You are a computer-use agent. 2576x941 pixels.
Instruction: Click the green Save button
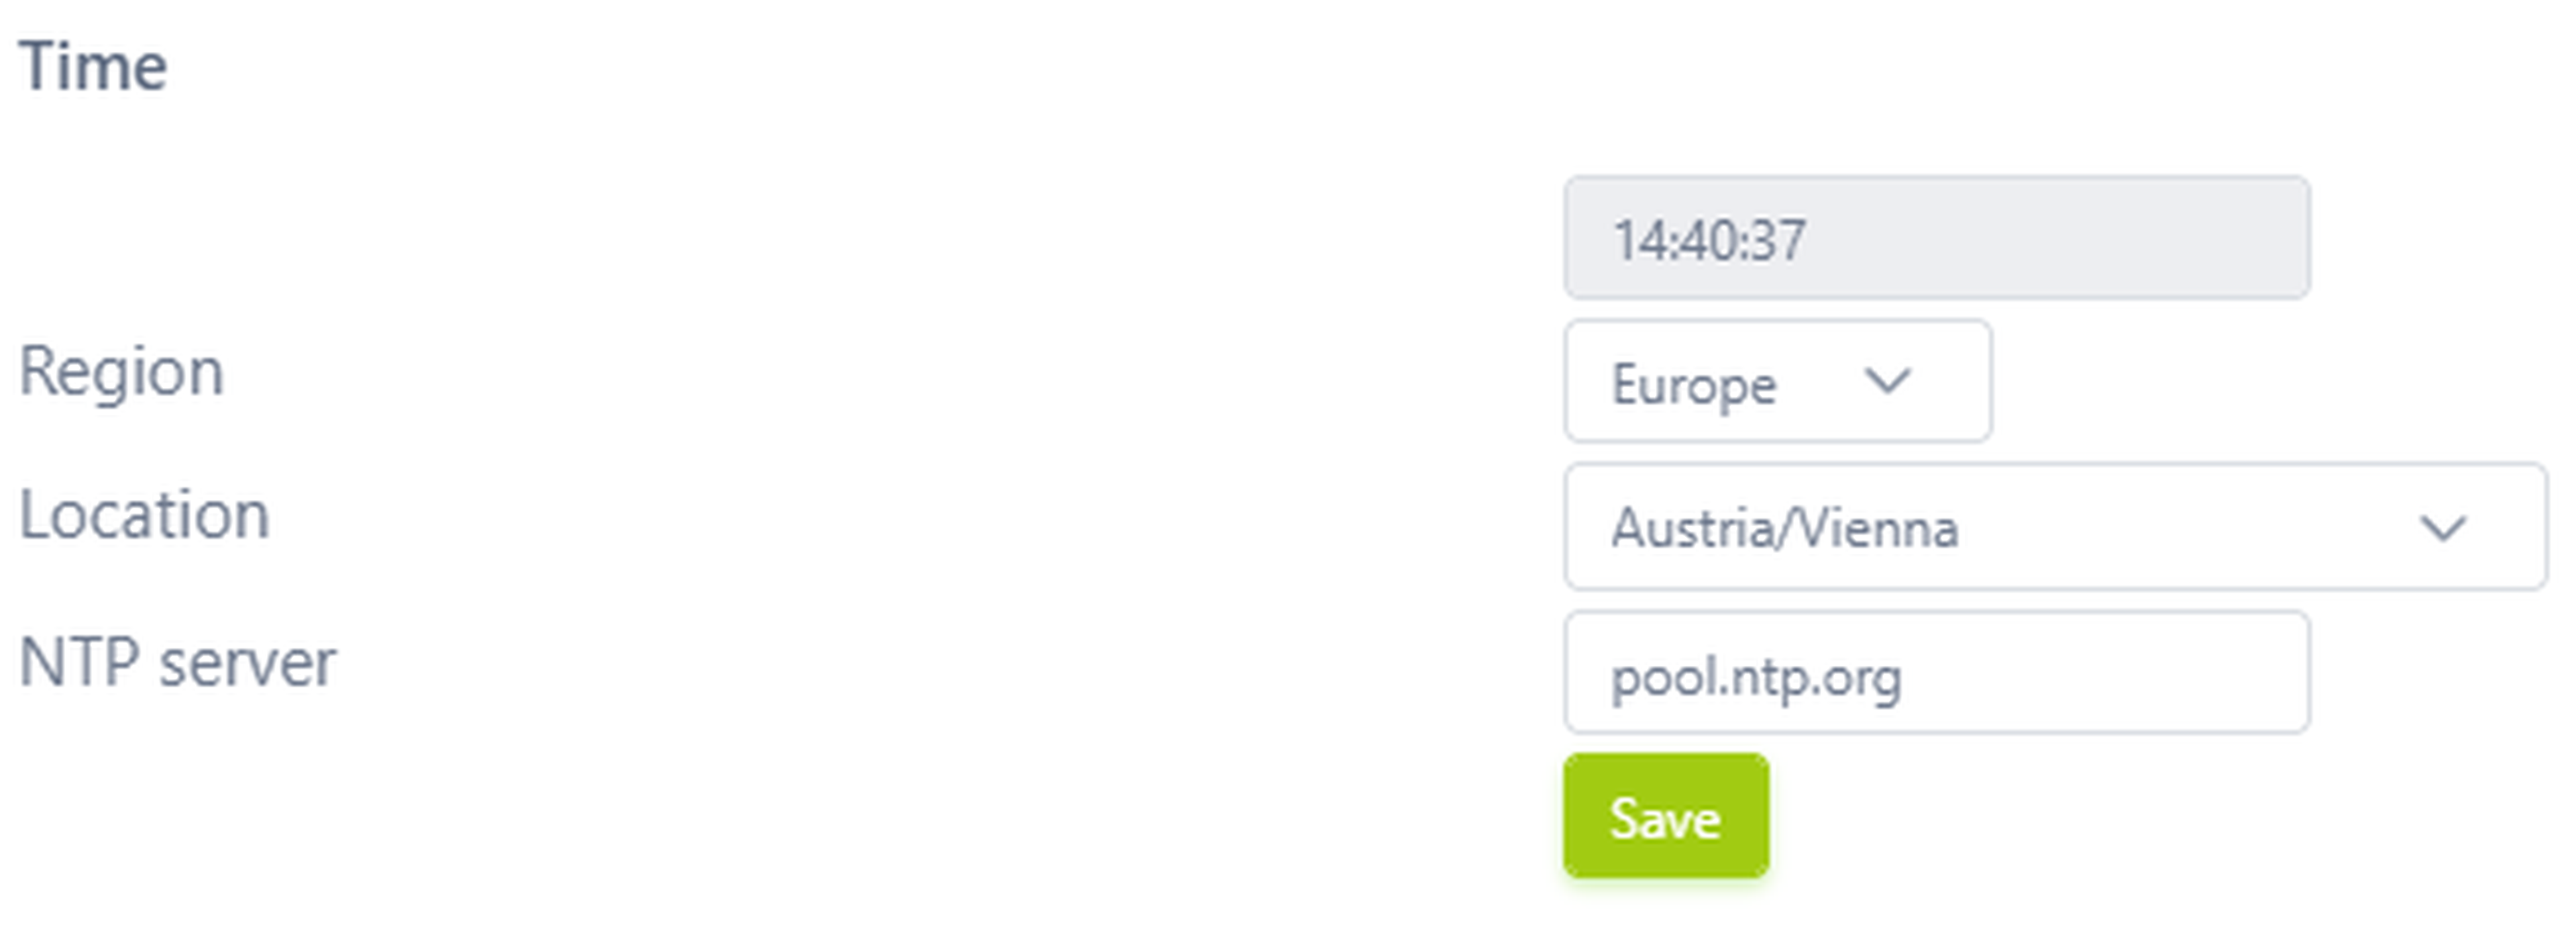(1665, 815)
